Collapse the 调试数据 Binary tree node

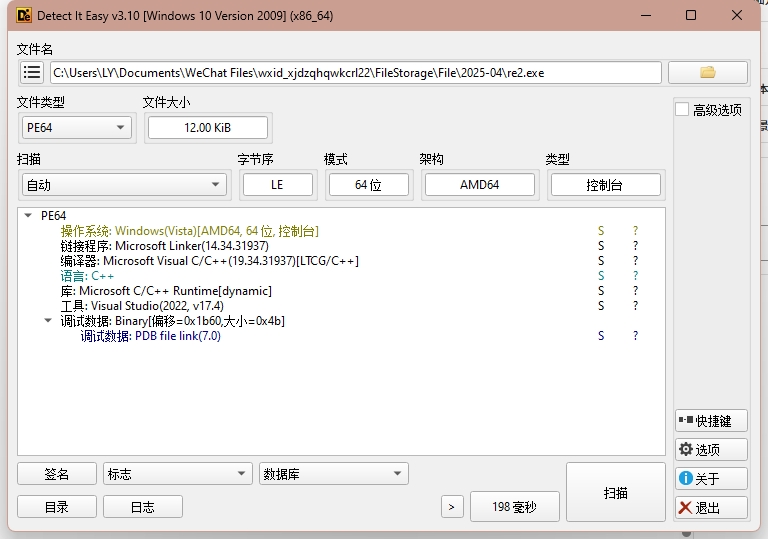pos(48,321)
